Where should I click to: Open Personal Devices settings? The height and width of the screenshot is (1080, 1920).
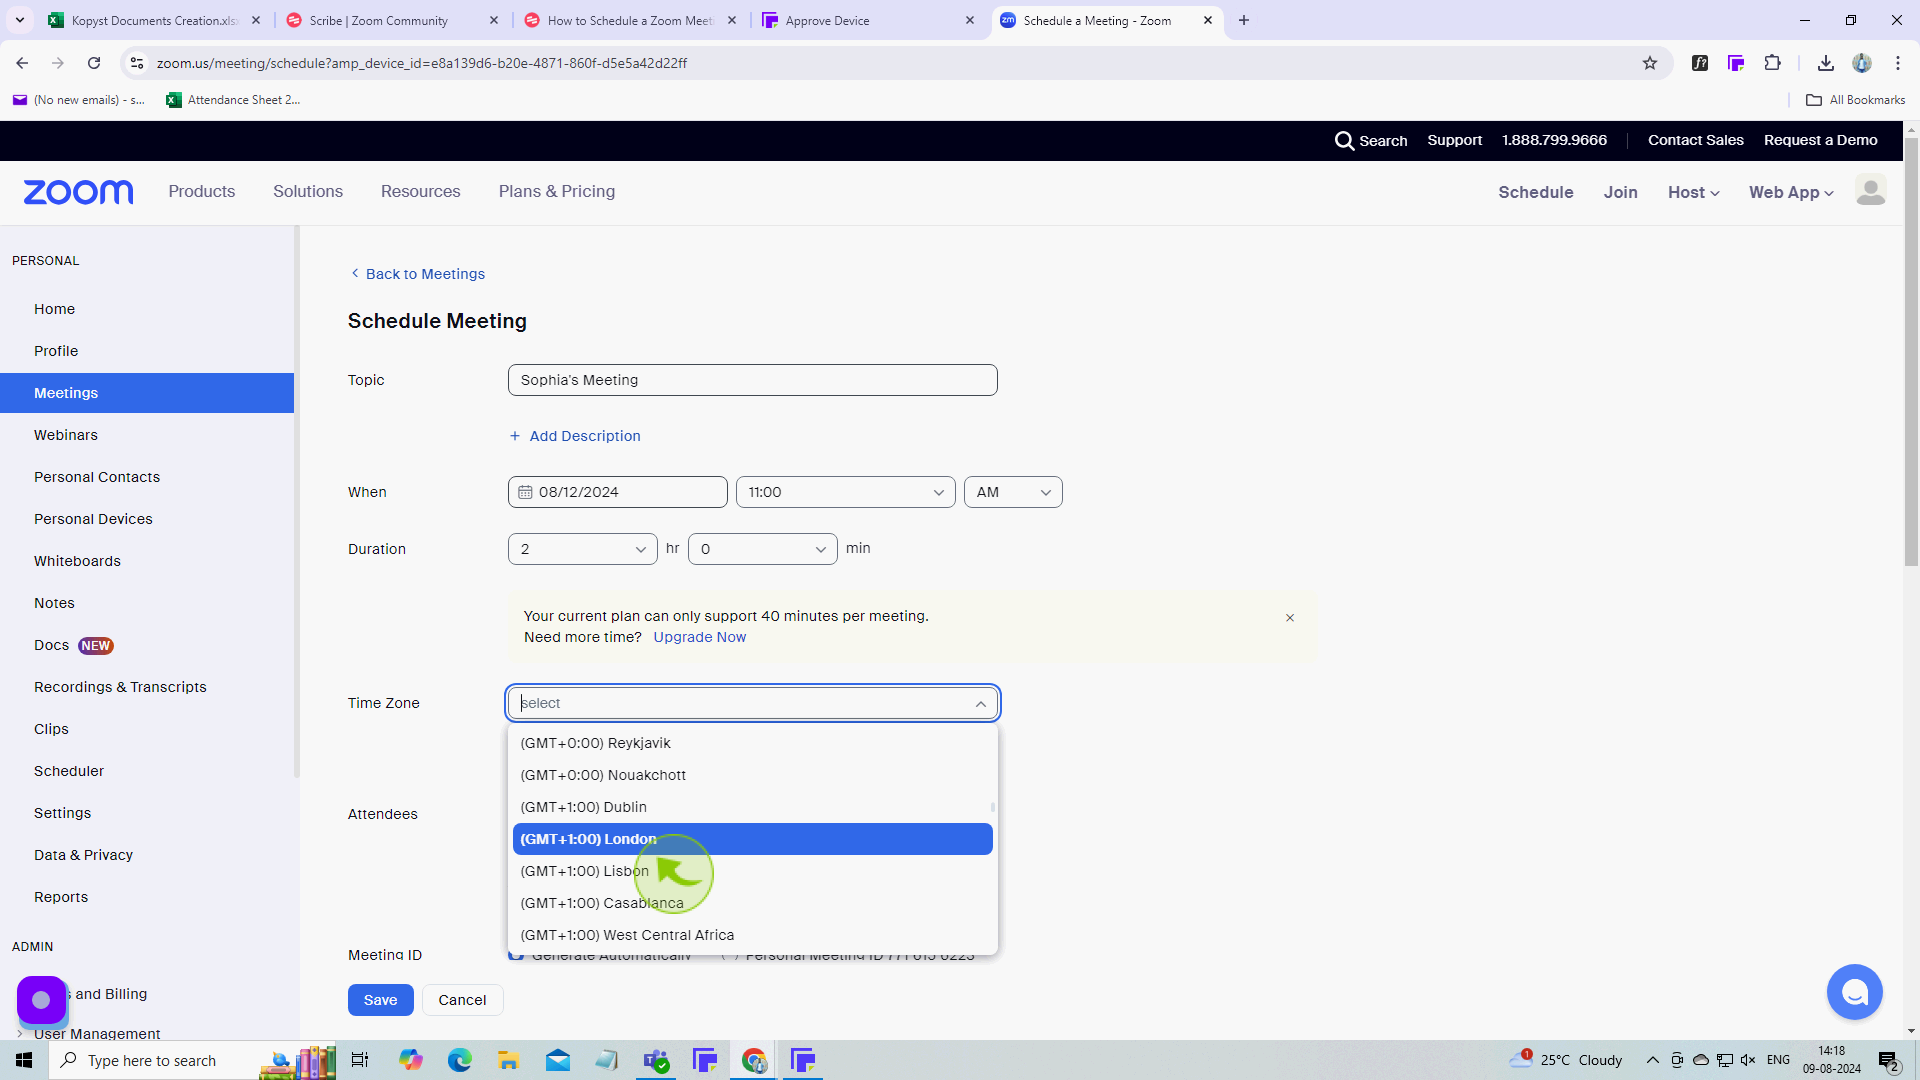[92, 518]
